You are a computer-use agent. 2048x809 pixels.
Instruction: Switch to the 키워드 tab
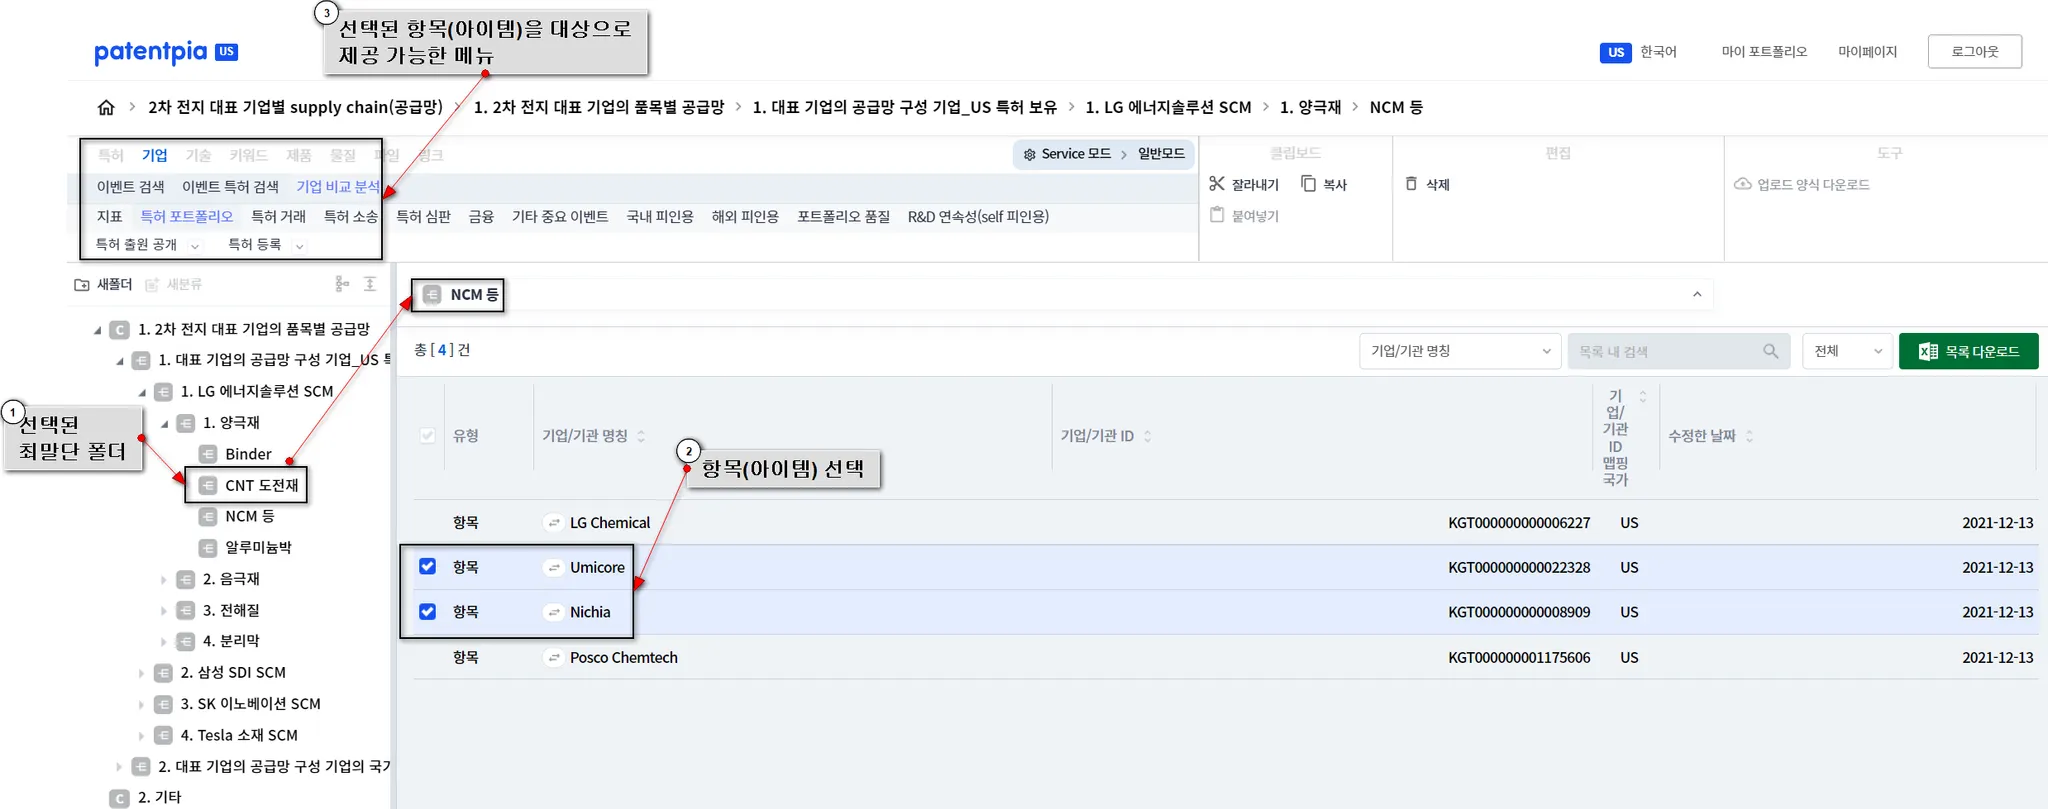pyautogui.click(x=248, y=155)
